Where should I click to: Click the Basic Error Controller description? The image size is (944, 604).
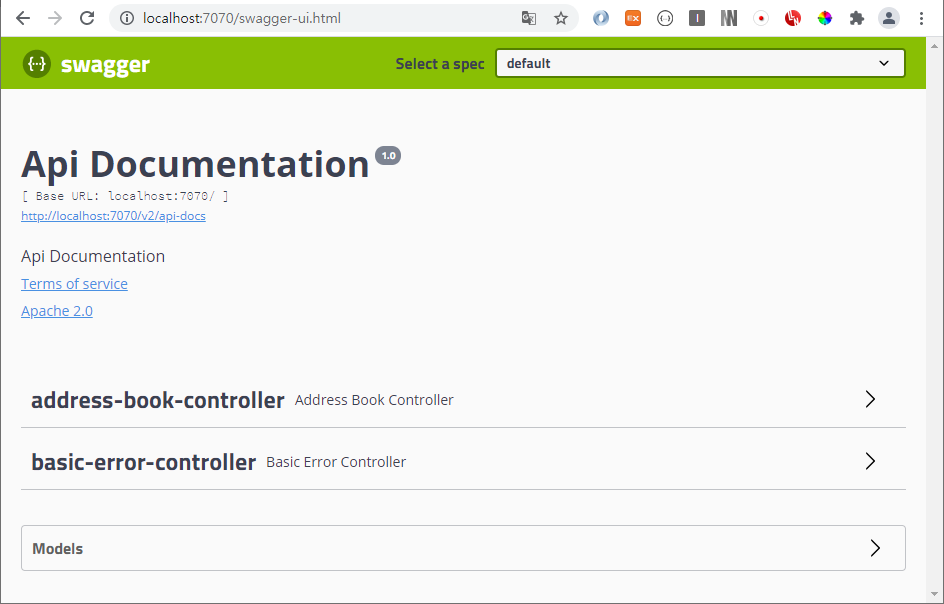[336, 462]
